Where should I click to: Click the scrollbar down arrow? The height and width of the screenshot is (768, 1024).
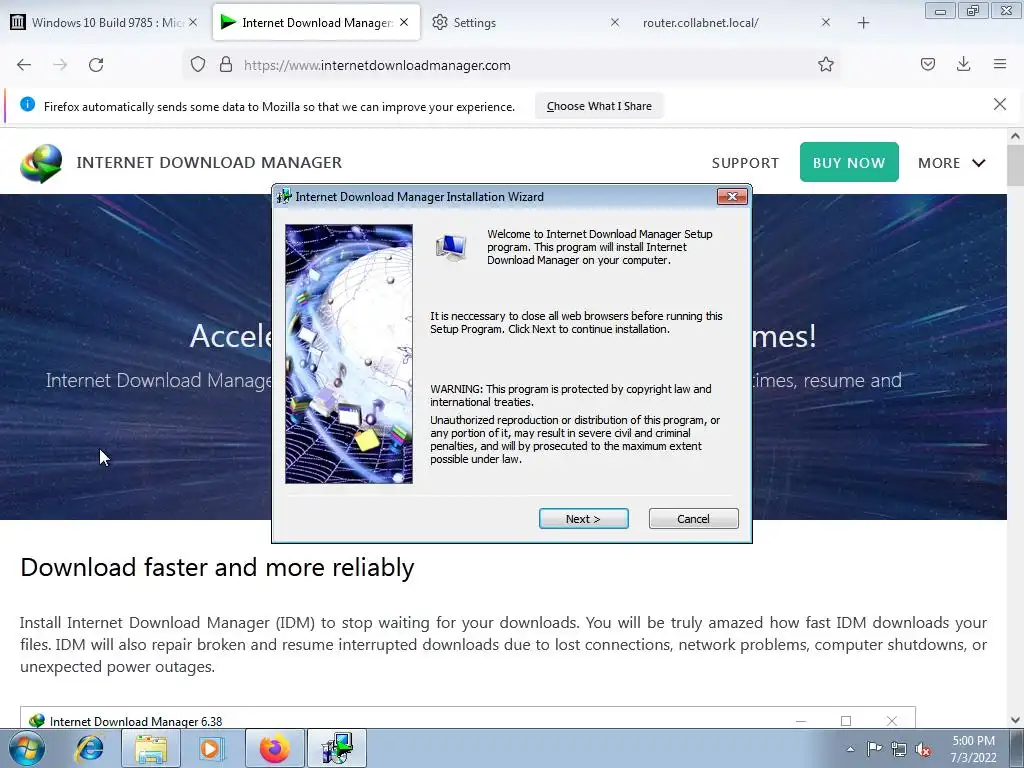point(1015,720)
